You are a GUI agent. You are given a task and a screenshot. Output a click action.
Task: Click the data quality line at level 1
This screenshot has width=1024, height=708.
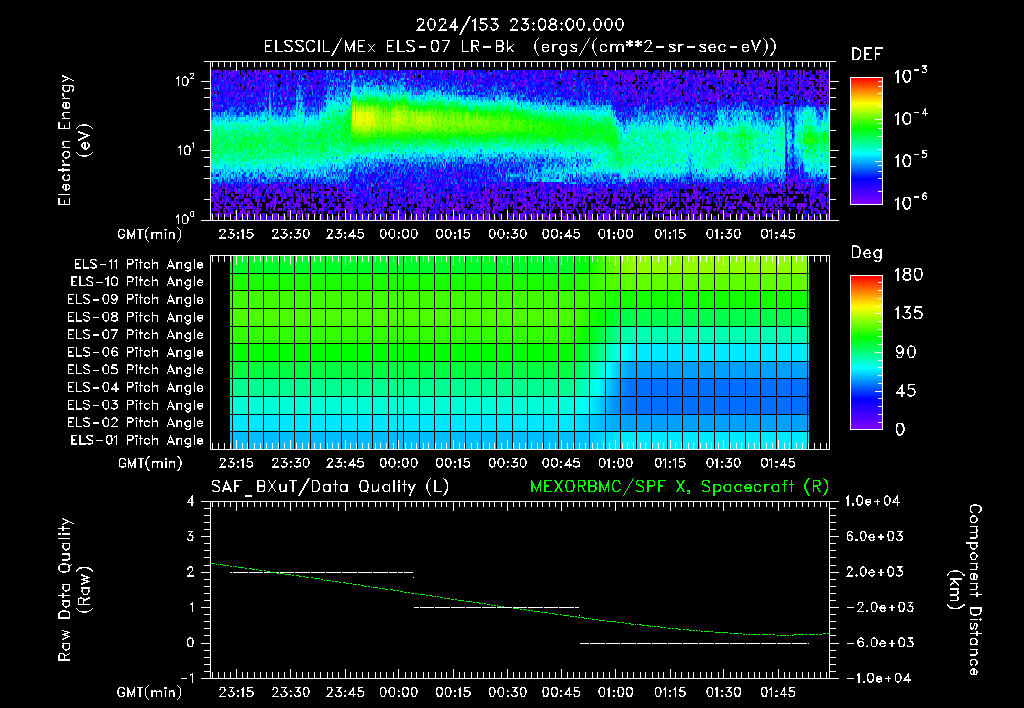point(496,607)
